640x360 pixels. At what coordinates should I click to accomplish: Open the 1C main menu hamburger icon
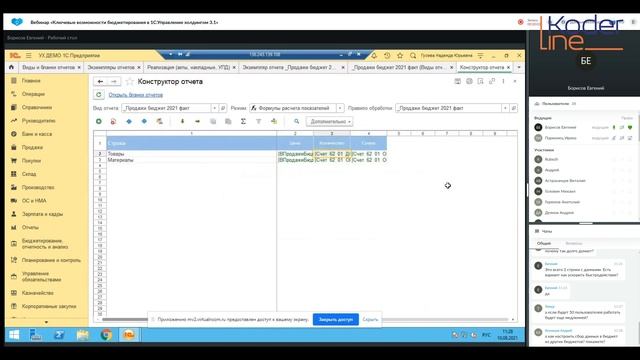tap(29, 55)
